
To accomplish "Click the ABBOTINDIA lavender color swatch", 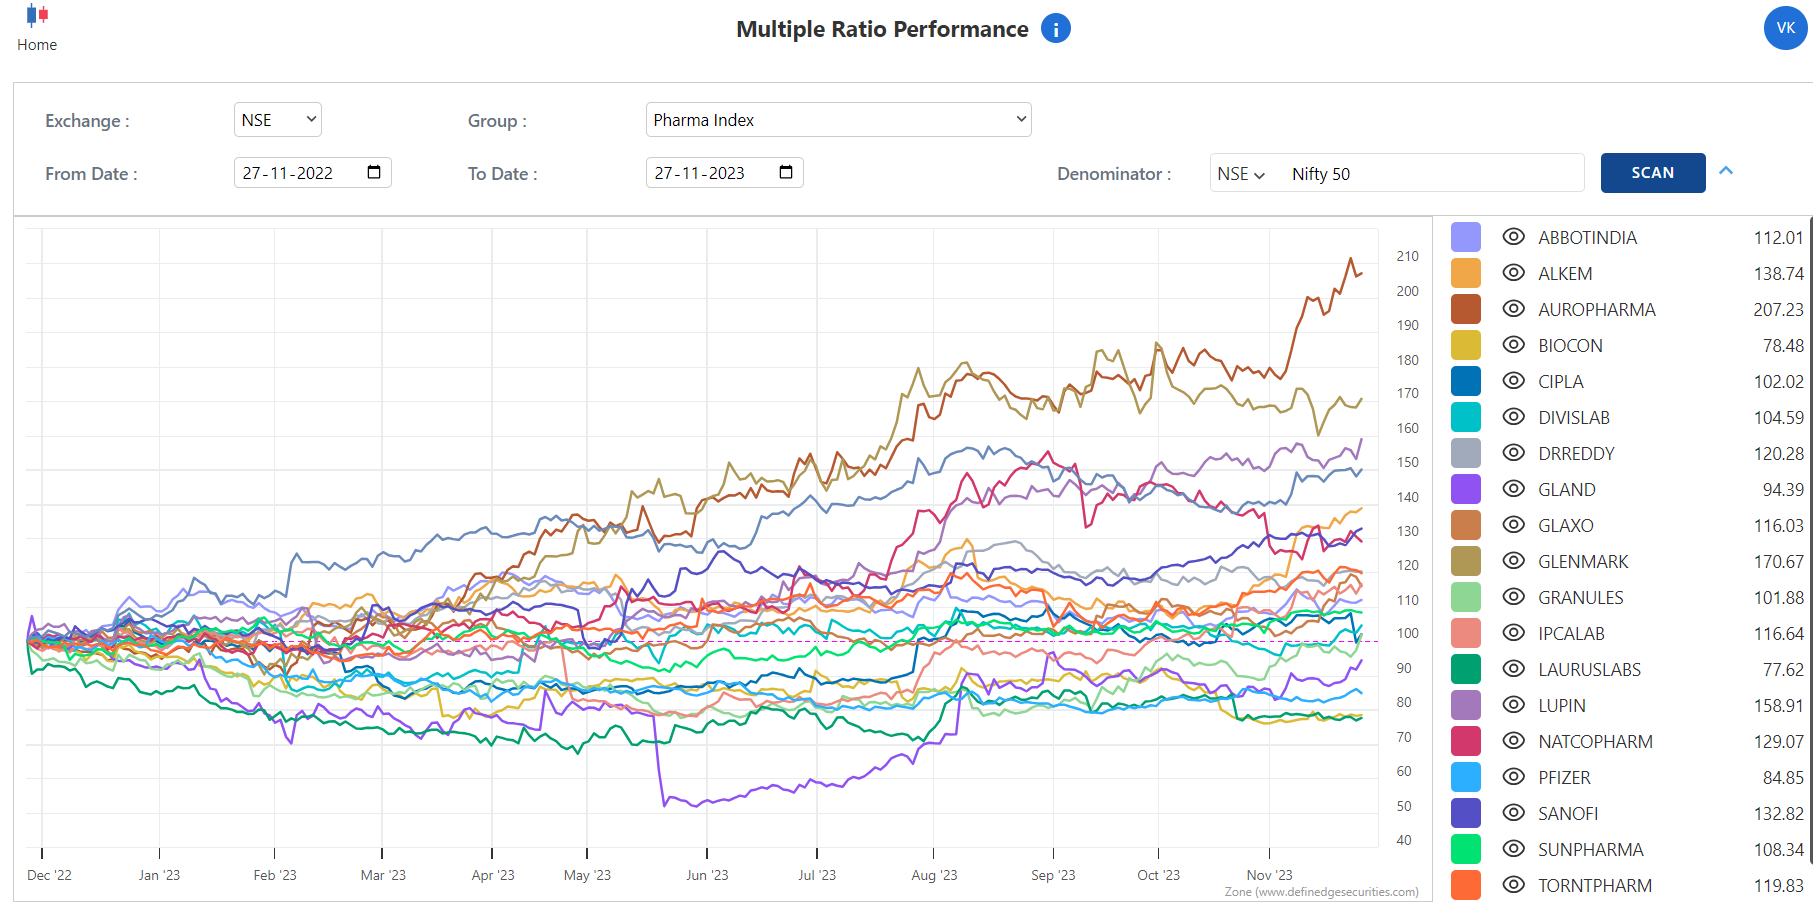I will pos(1466,237).
